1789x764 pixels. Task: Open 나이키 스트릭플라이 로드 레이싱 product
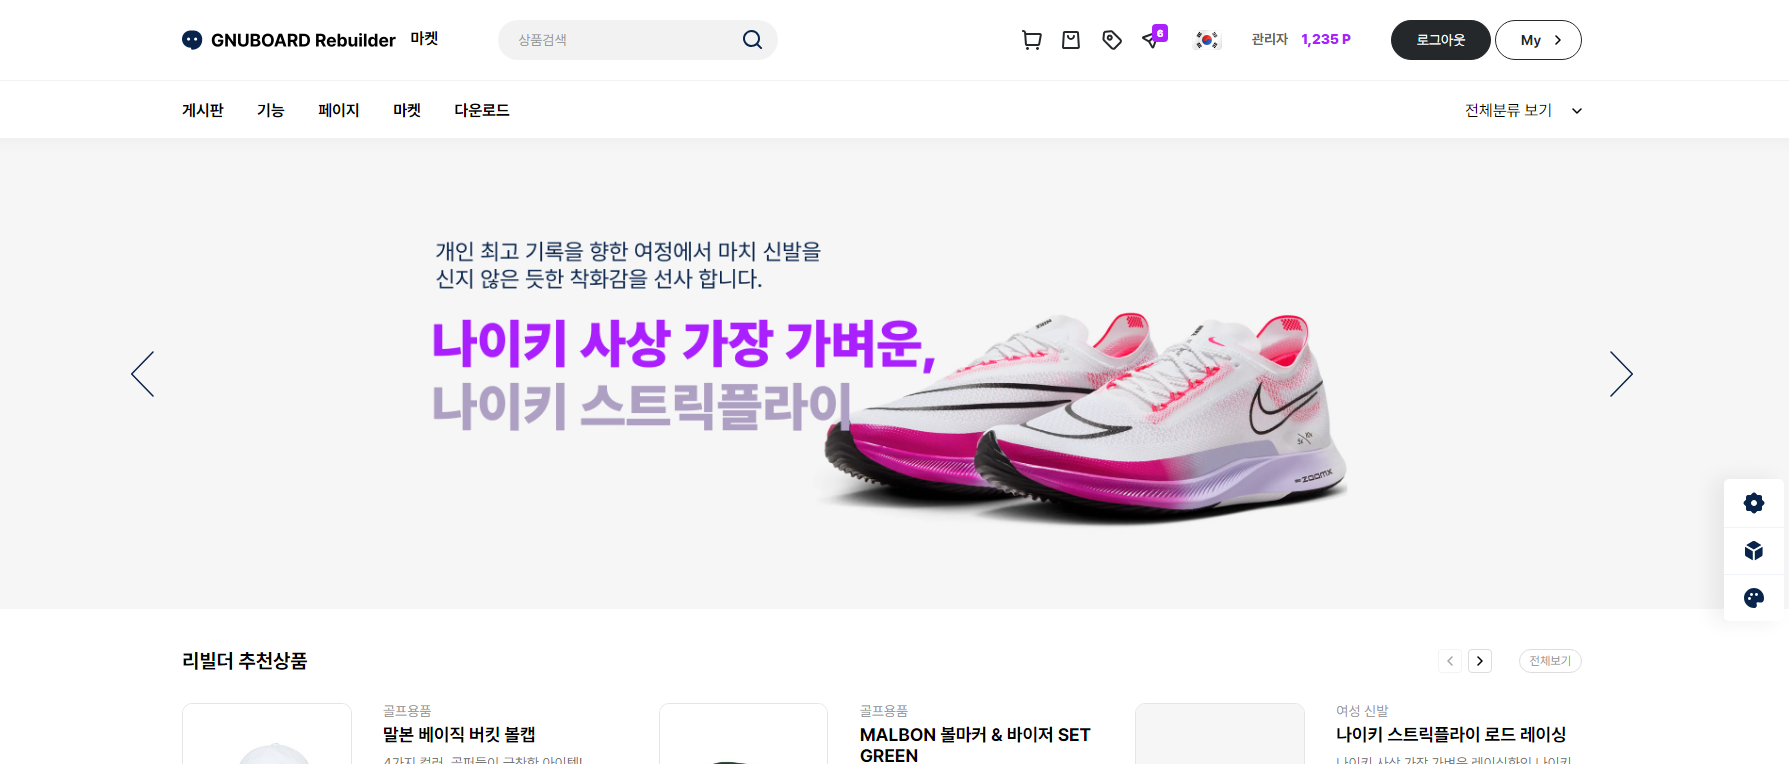tap(1451, 734)
